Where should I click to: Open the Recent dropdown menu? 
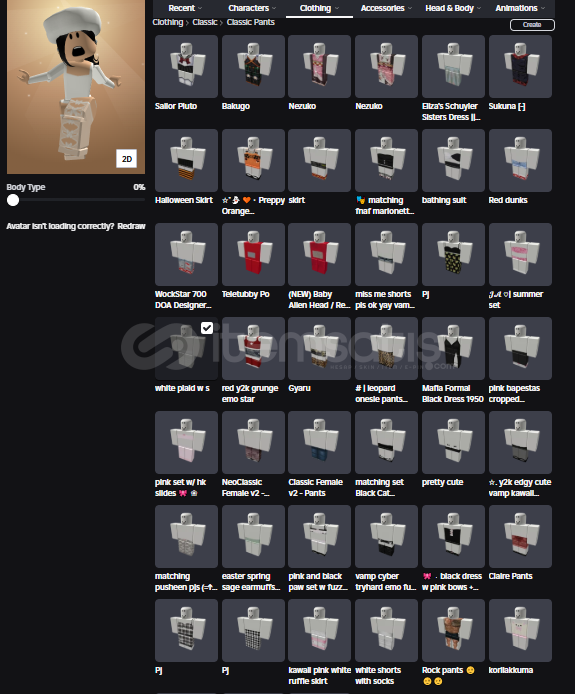point(185,8)
